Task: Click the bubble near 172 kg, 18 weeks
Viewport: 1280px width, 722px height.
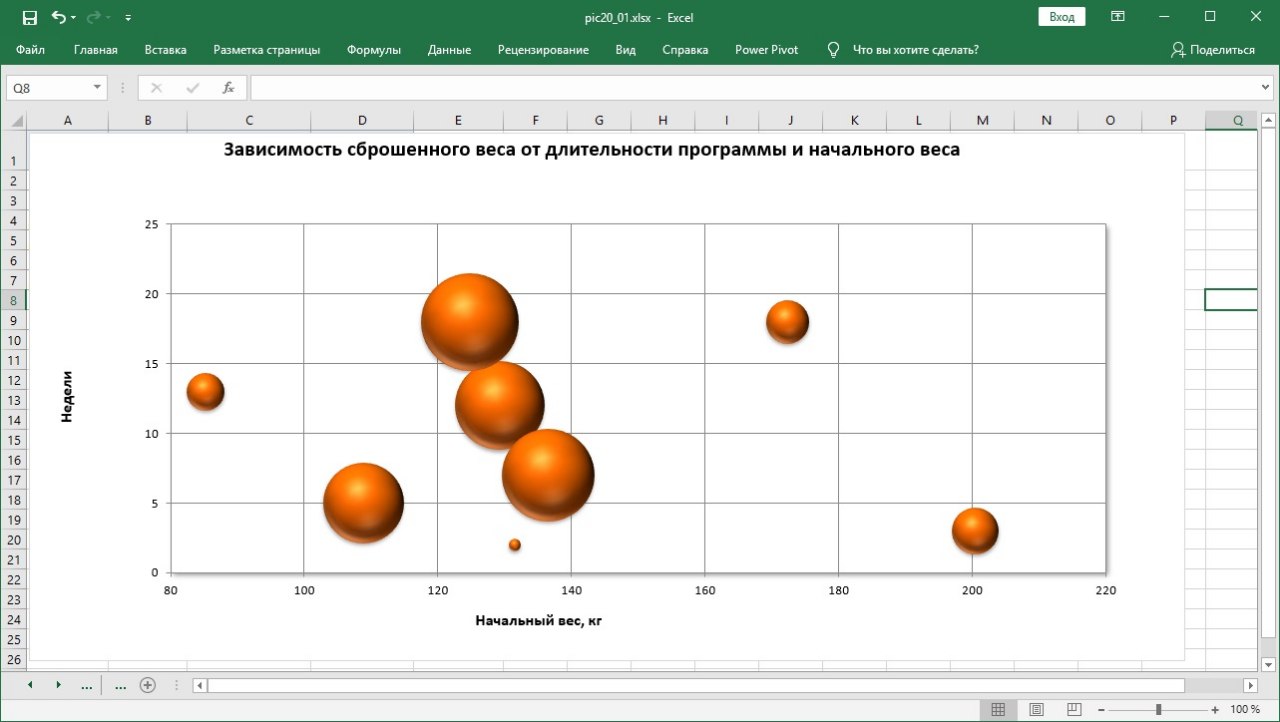Action: click(788, 322)
